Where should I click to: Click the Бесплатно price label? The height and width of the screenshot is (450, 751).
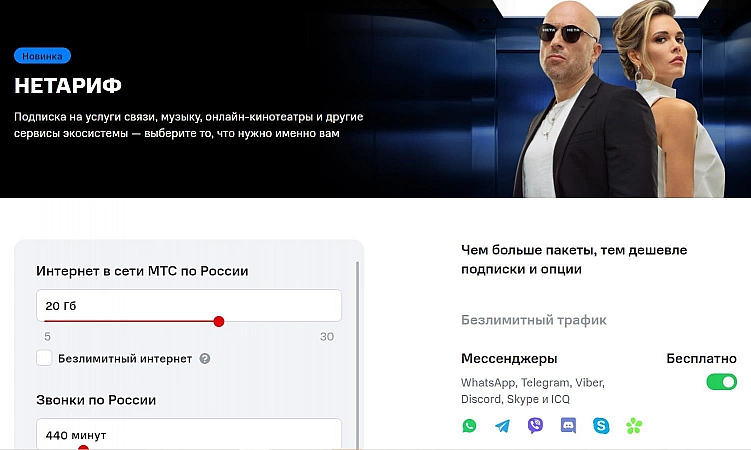701,359
